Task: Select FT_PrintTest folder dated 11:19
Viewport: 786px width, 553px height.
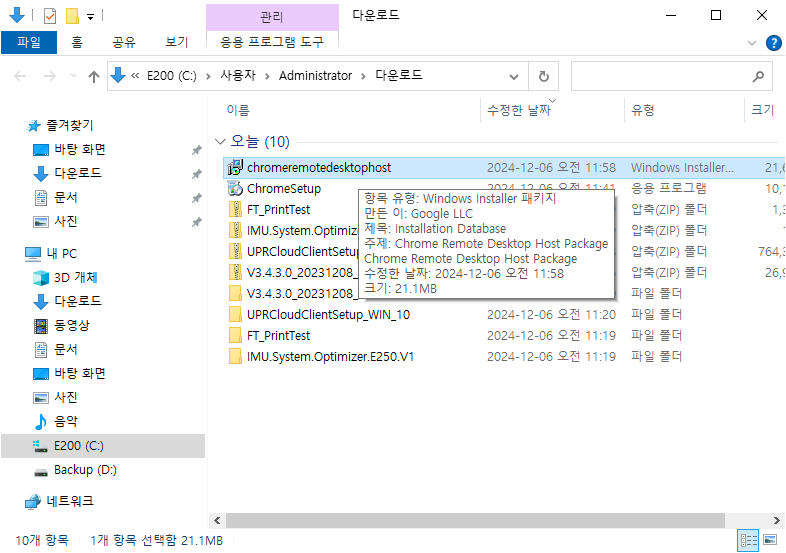Action: click(x=278, y=336)
